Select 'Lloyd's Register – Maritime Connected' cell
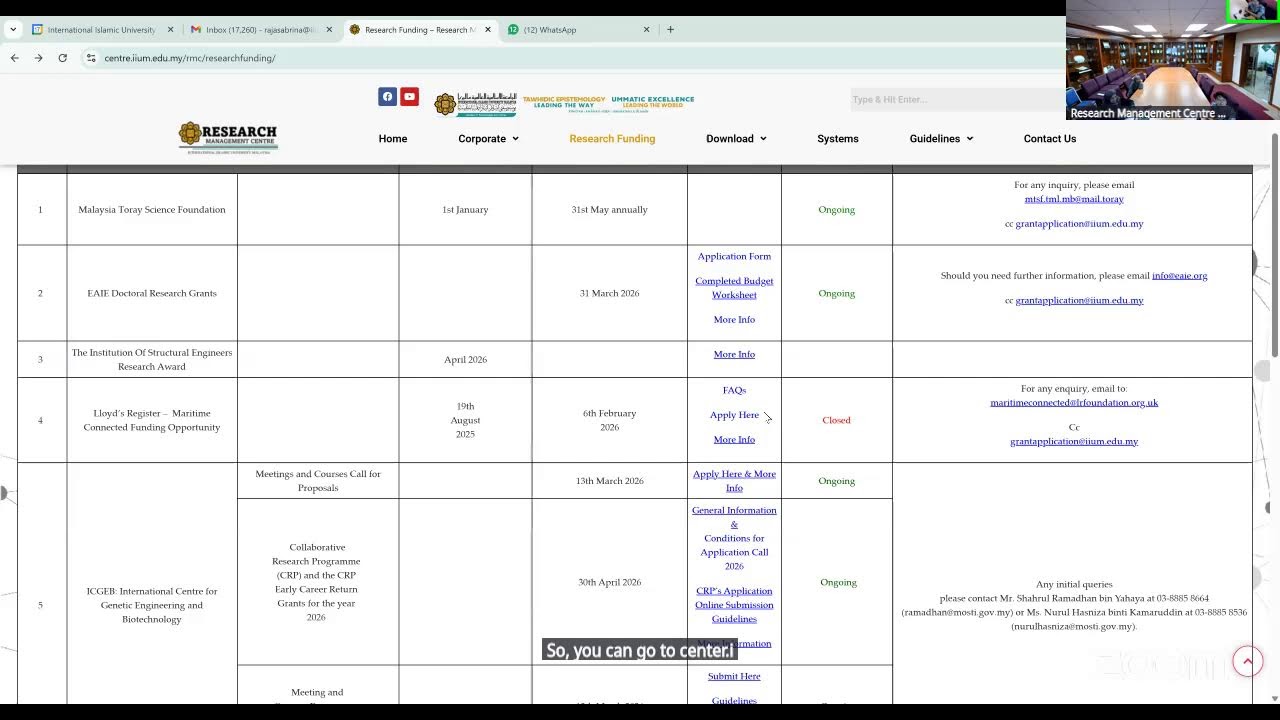This screenshot has height=720, width=1280. 152,421
